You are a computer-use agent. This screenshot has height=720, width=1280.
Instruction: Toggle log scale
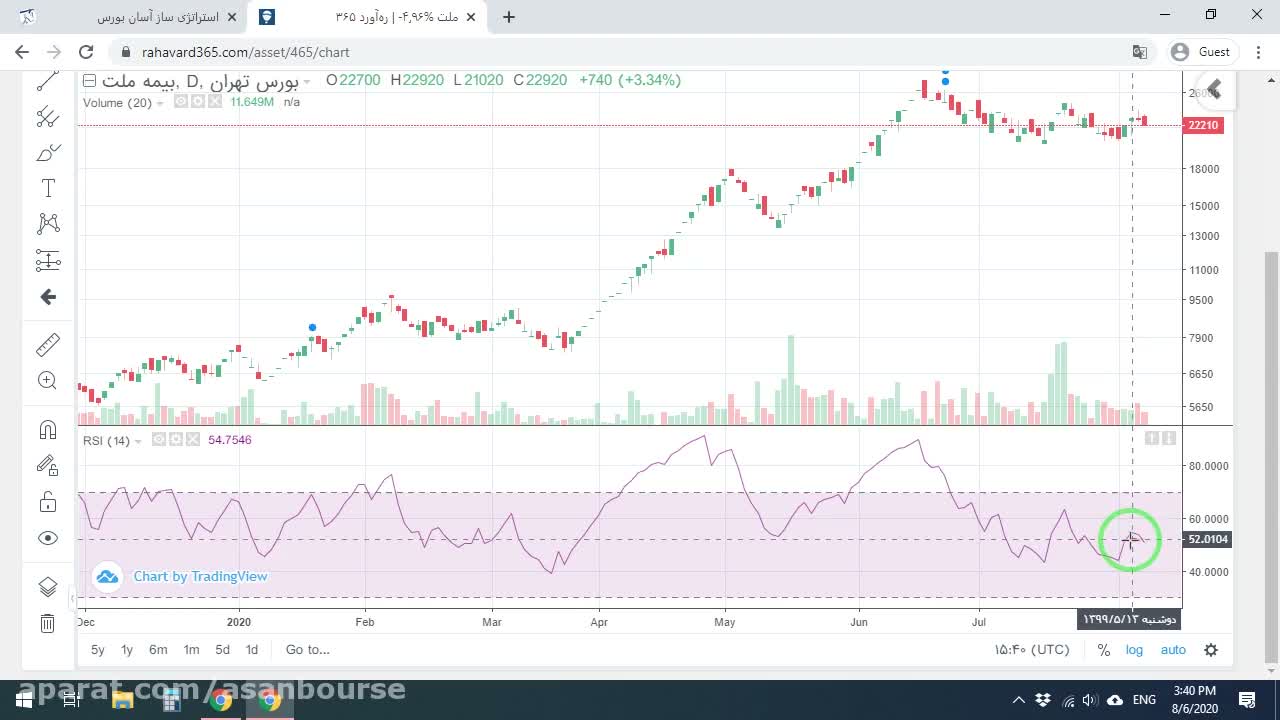pos(1134,650)
